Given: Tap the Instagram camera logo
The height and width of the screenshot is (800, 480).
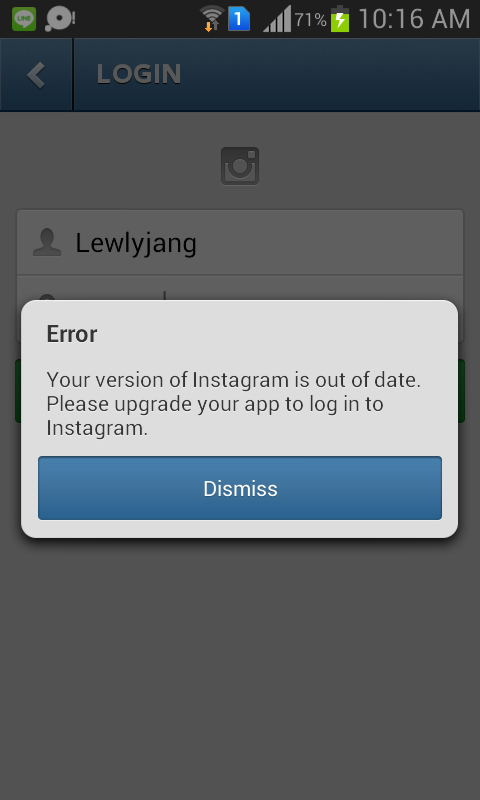Looking at the screenshot, I should (240, 166).
